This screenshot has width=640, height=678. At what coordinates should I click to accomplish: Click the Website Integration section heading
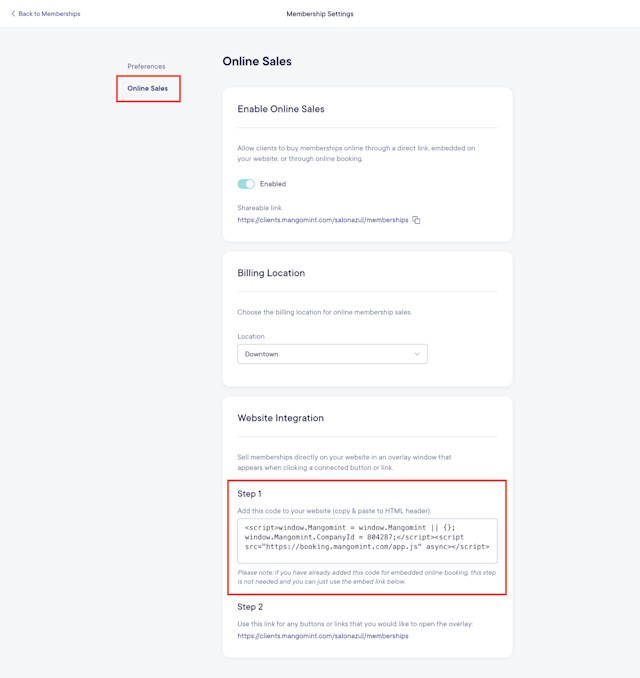[x=280, y=418]
